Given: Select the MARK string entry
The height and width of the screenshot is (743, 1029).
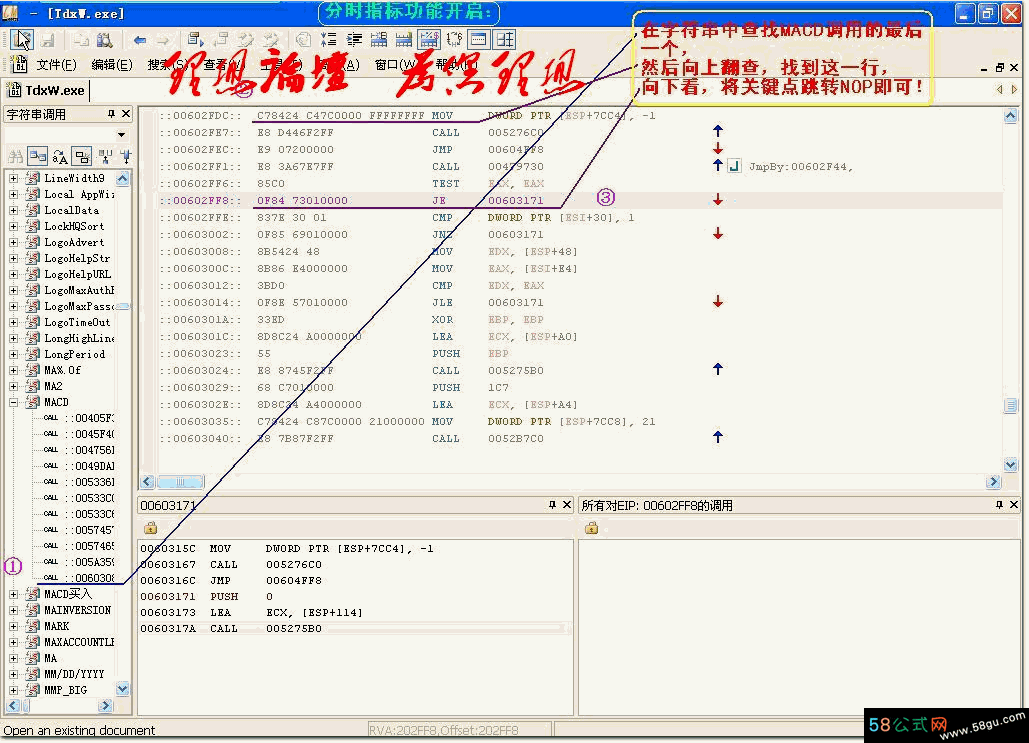Looking at the screenshot, I should [56, 626].
